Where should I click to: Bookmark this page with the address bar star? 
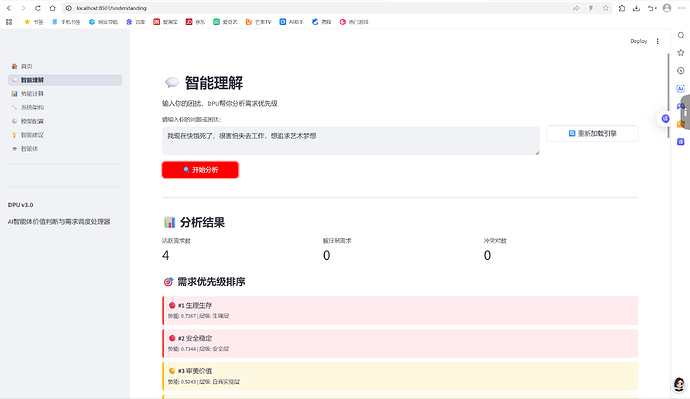point(606,8)
